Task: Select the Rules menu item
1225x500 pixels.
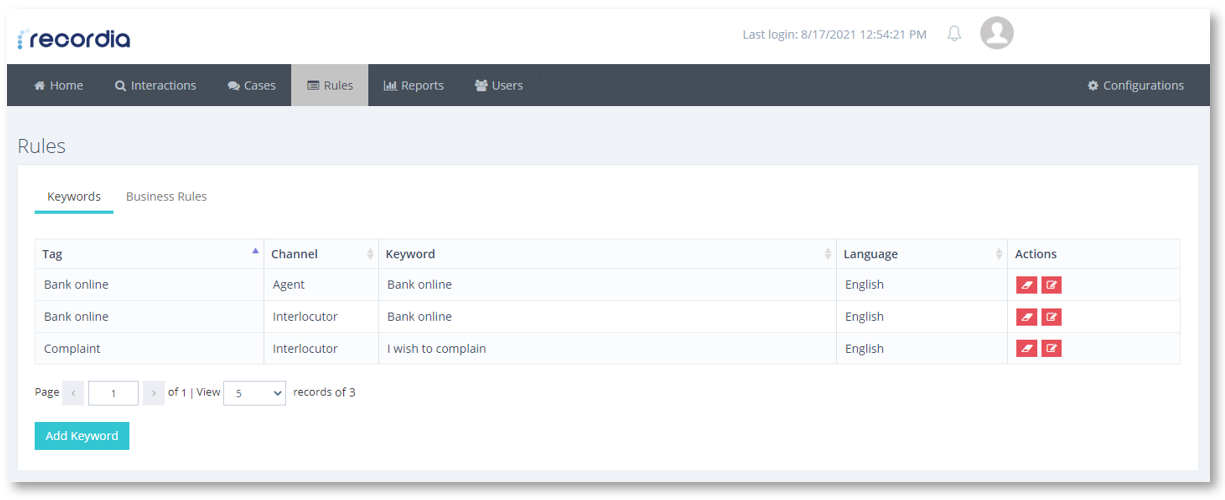Action: pos(330,85)
